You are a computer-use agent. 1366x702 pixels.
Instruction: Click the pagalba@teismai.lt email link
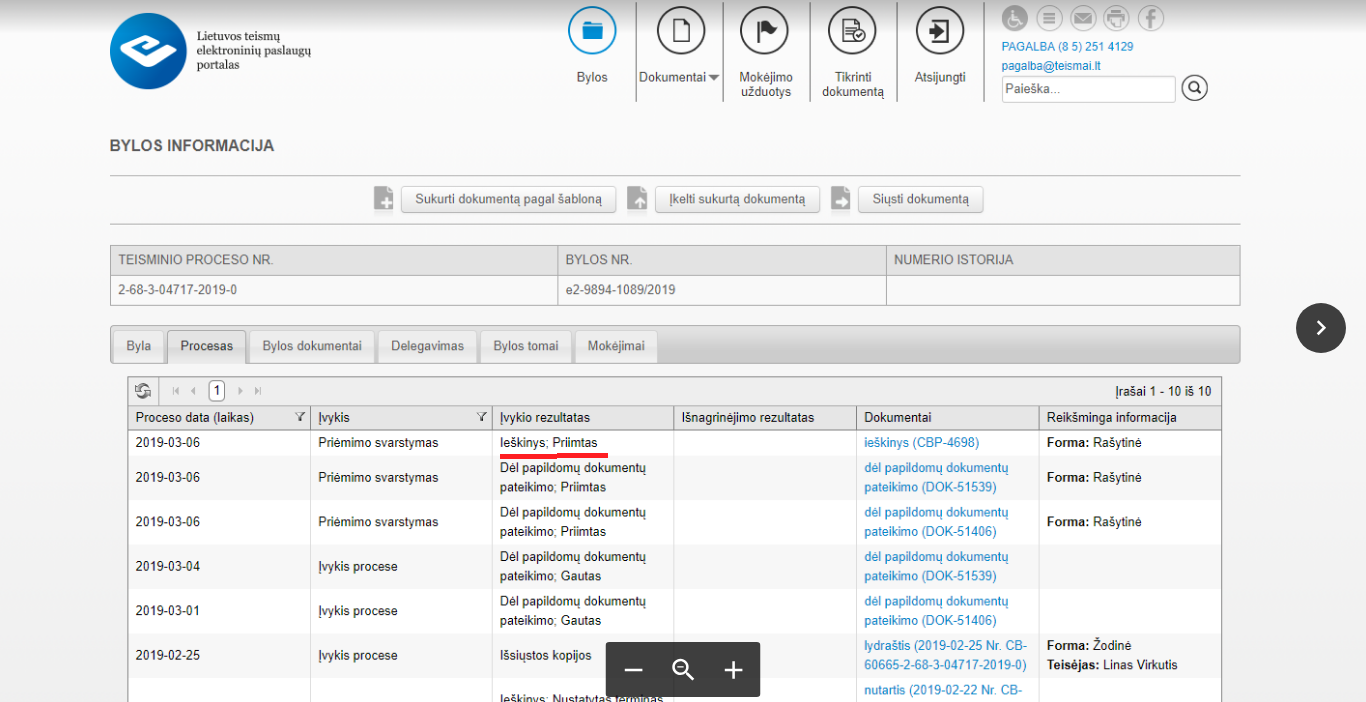1051,66
